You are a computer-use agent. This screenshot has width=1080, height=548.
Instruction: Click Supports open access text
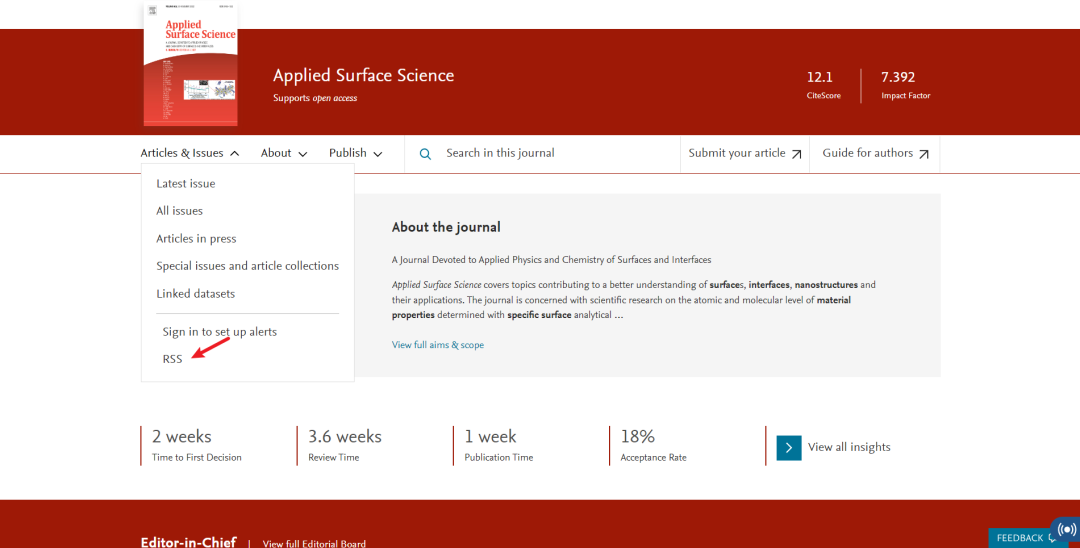[x=315, y=98]
